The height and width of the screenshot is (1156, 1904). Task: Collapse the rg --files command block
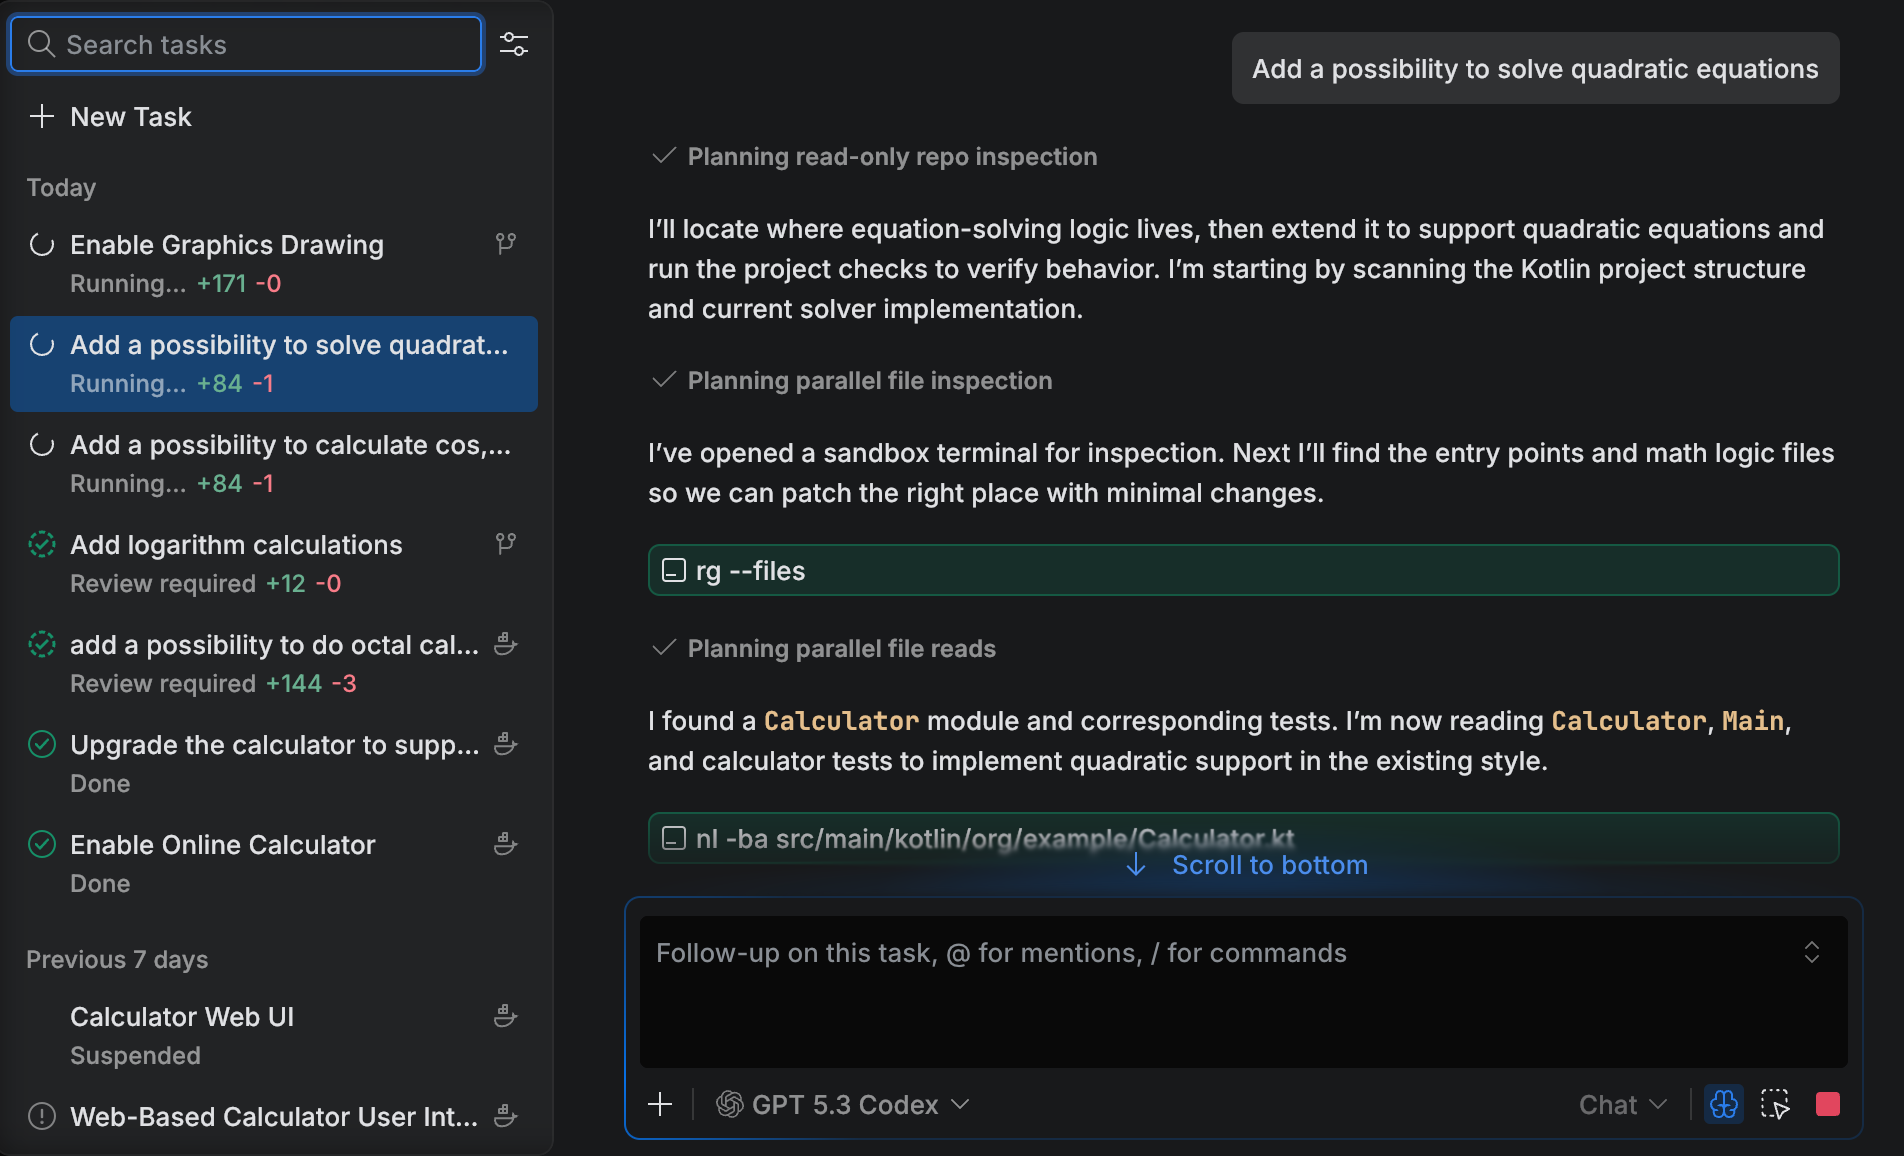[675, 570]
